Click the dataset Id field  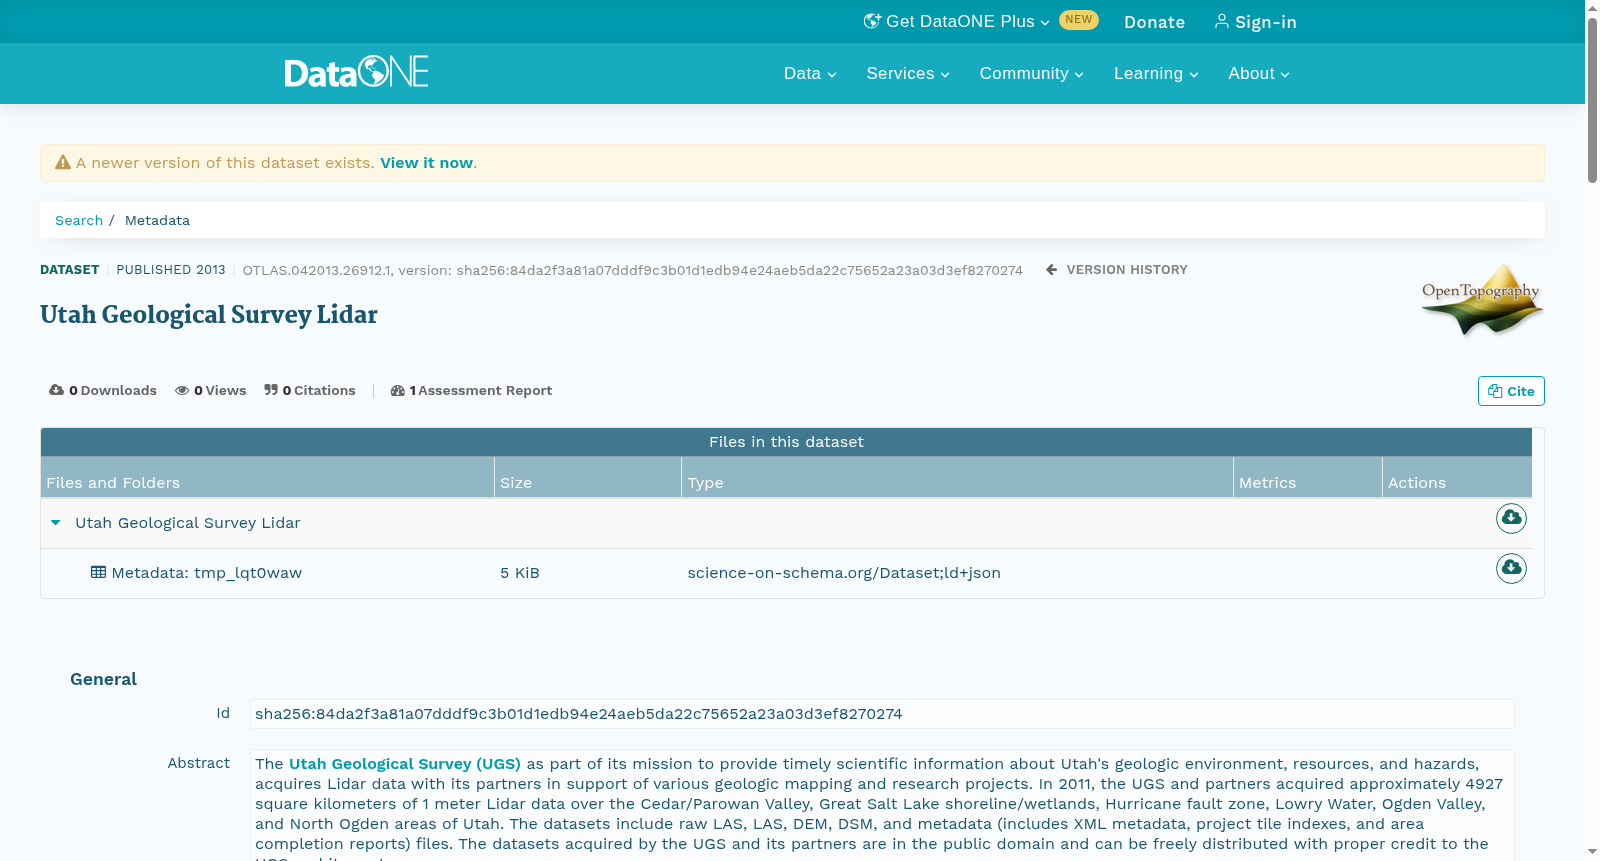click(882, 714)
